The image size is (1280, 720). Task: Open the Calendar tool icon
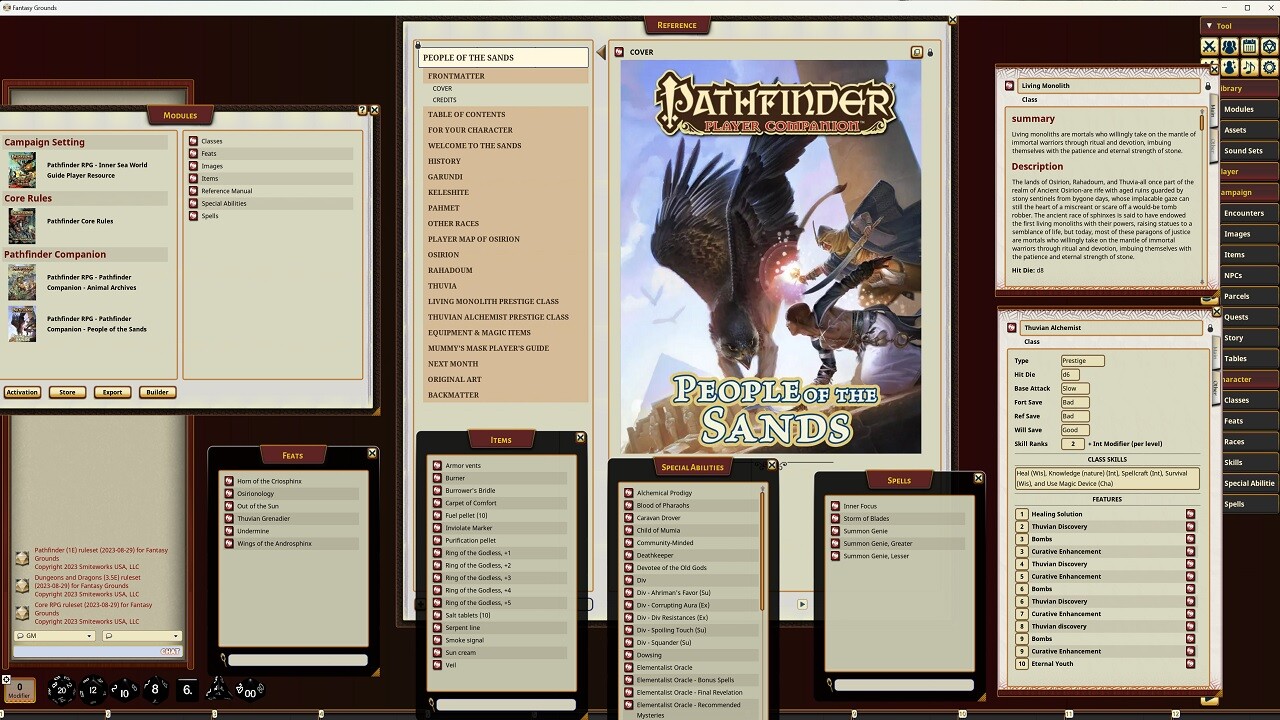[x=1249, y=46]
